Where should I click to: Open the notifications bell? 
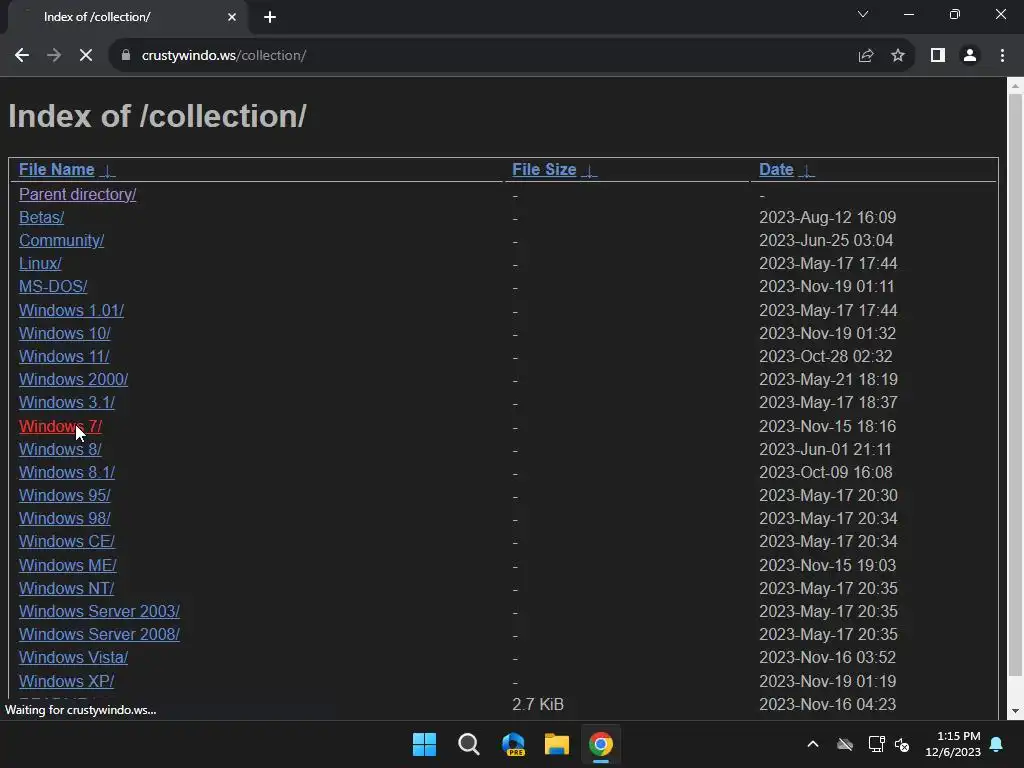tap(997, 744)
